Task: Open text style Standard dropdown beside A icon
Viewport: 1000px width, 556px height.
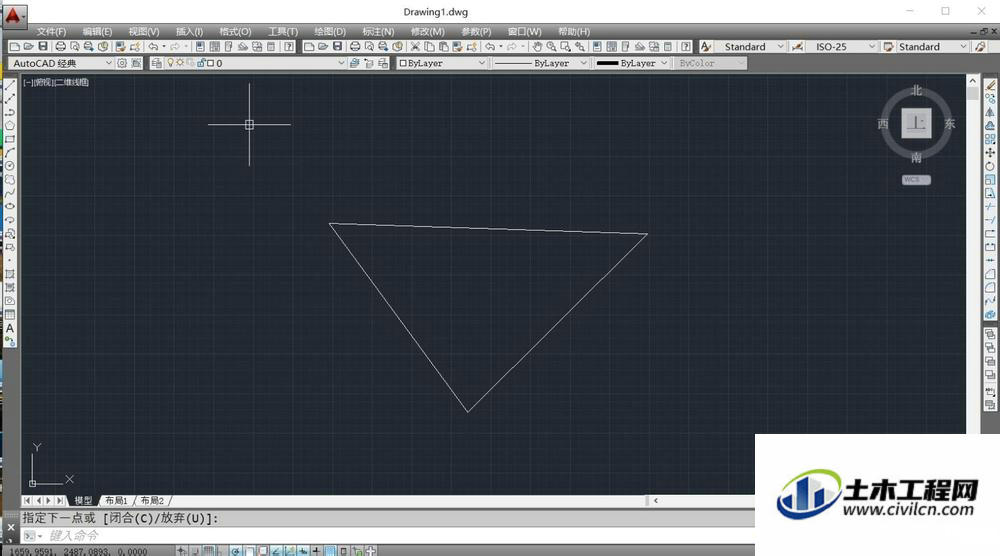Action: pos(780,47)
